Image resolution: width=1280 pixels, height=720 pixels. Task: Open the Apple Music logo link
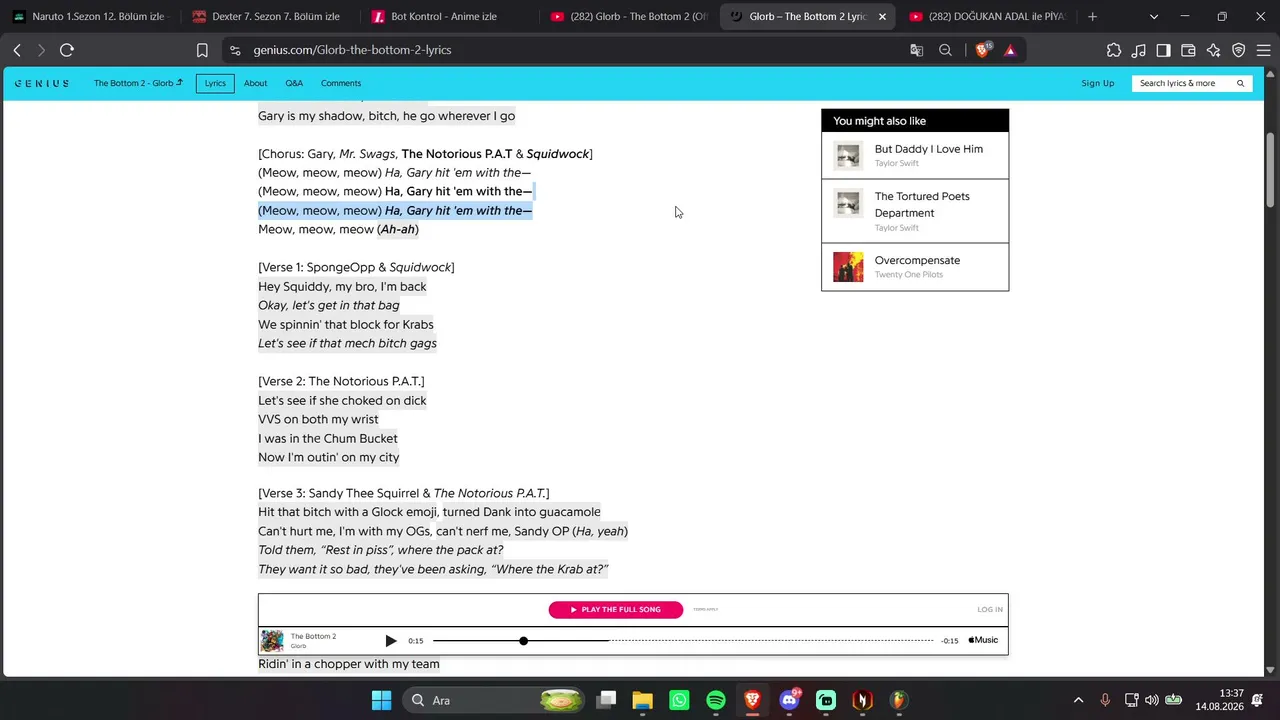coord(983,640)
